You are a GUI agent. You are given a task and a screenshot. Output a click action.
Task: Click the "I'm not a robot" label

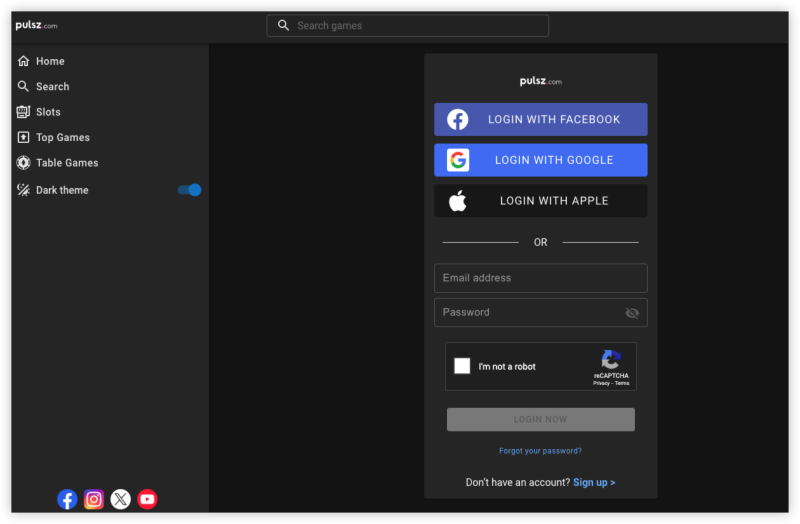click(507, 366)
